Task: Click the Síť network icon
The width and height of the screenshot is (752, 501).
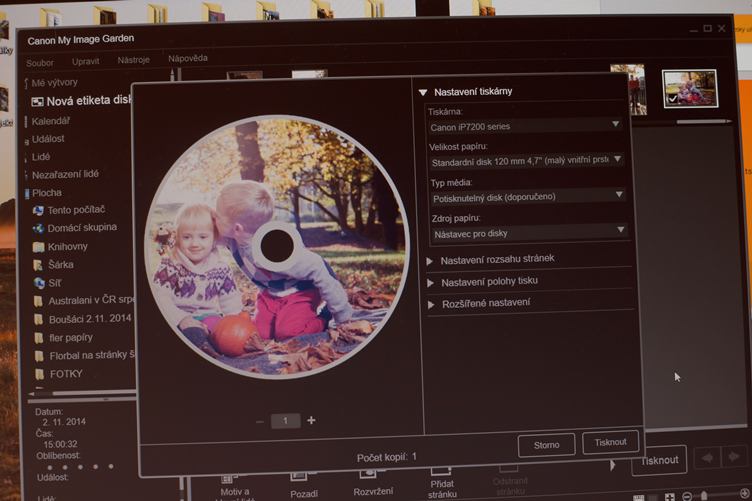Action: 39,283
